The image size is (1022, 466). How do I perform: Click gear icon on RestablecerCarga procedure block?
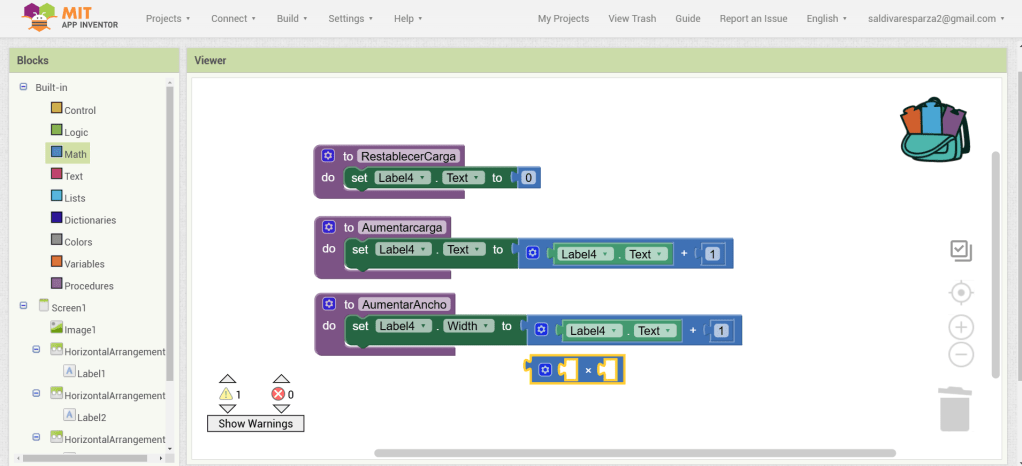[328, 156]
